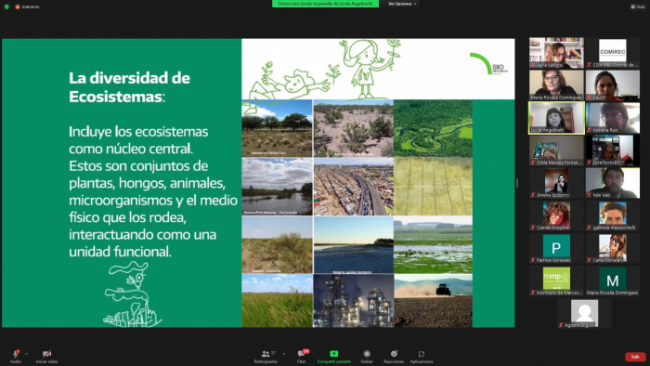
Task: Click the divider handle beside the gallery
Action: pyautogui.click(x=517, y=183)
